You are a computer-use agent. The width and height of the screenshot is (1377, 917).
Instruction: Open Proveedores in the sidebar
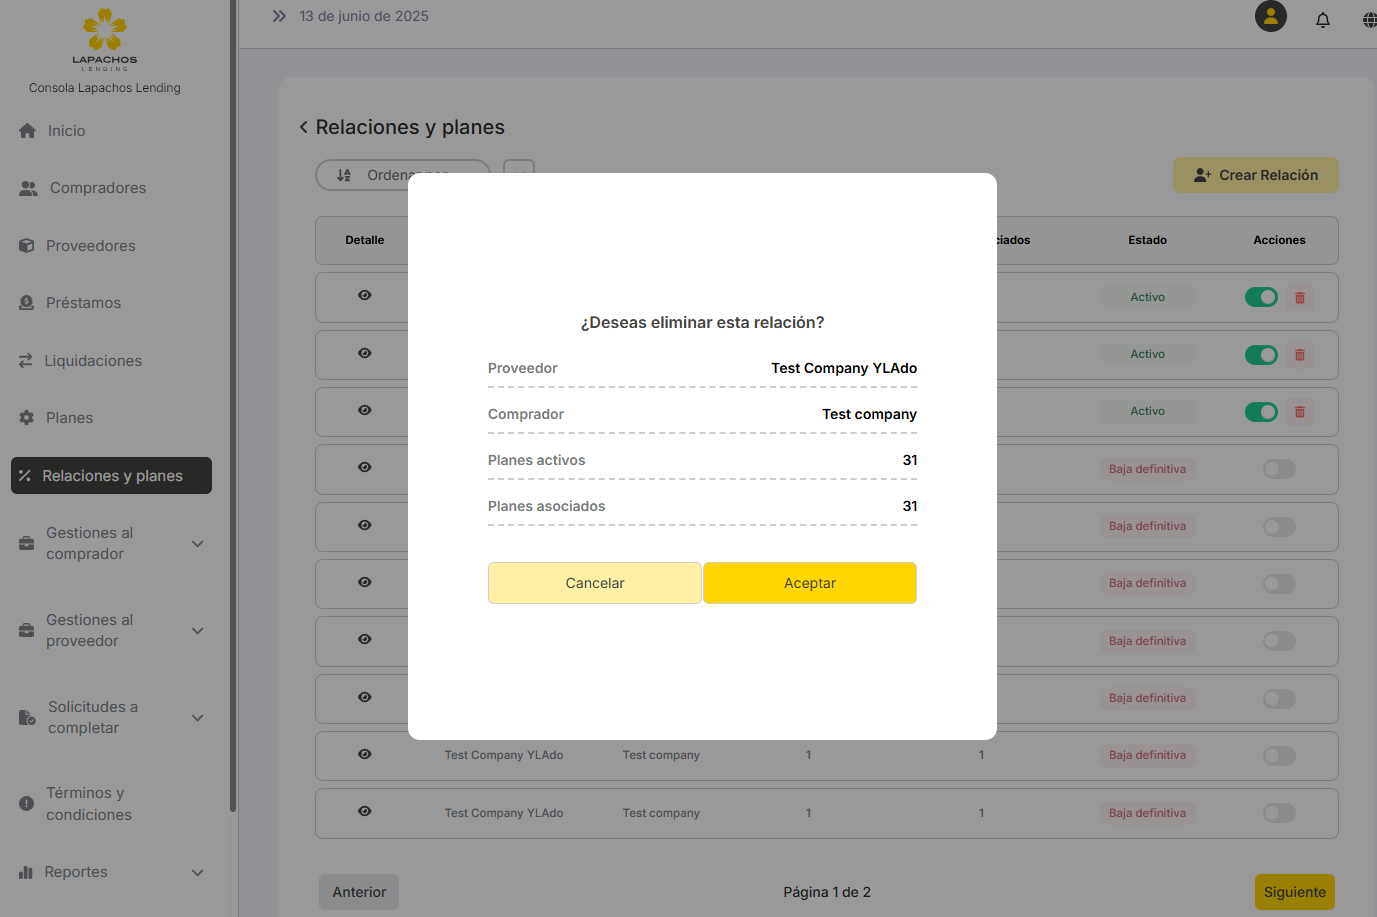[x=90, y=246]
